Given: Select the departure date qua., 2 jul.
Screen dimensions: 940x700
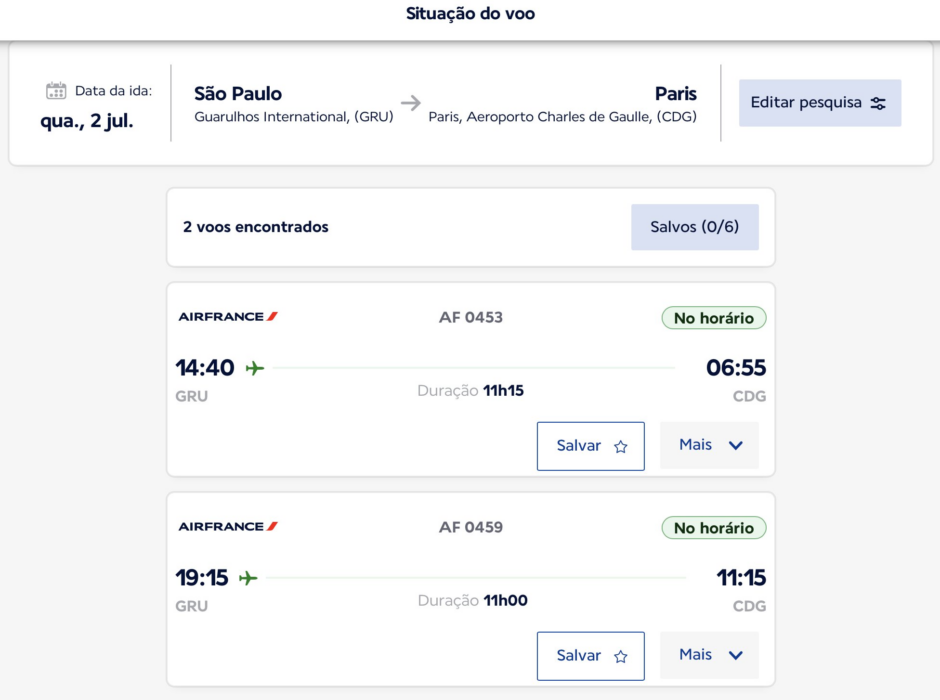Looking at the screenshot, I should (87, 121).
